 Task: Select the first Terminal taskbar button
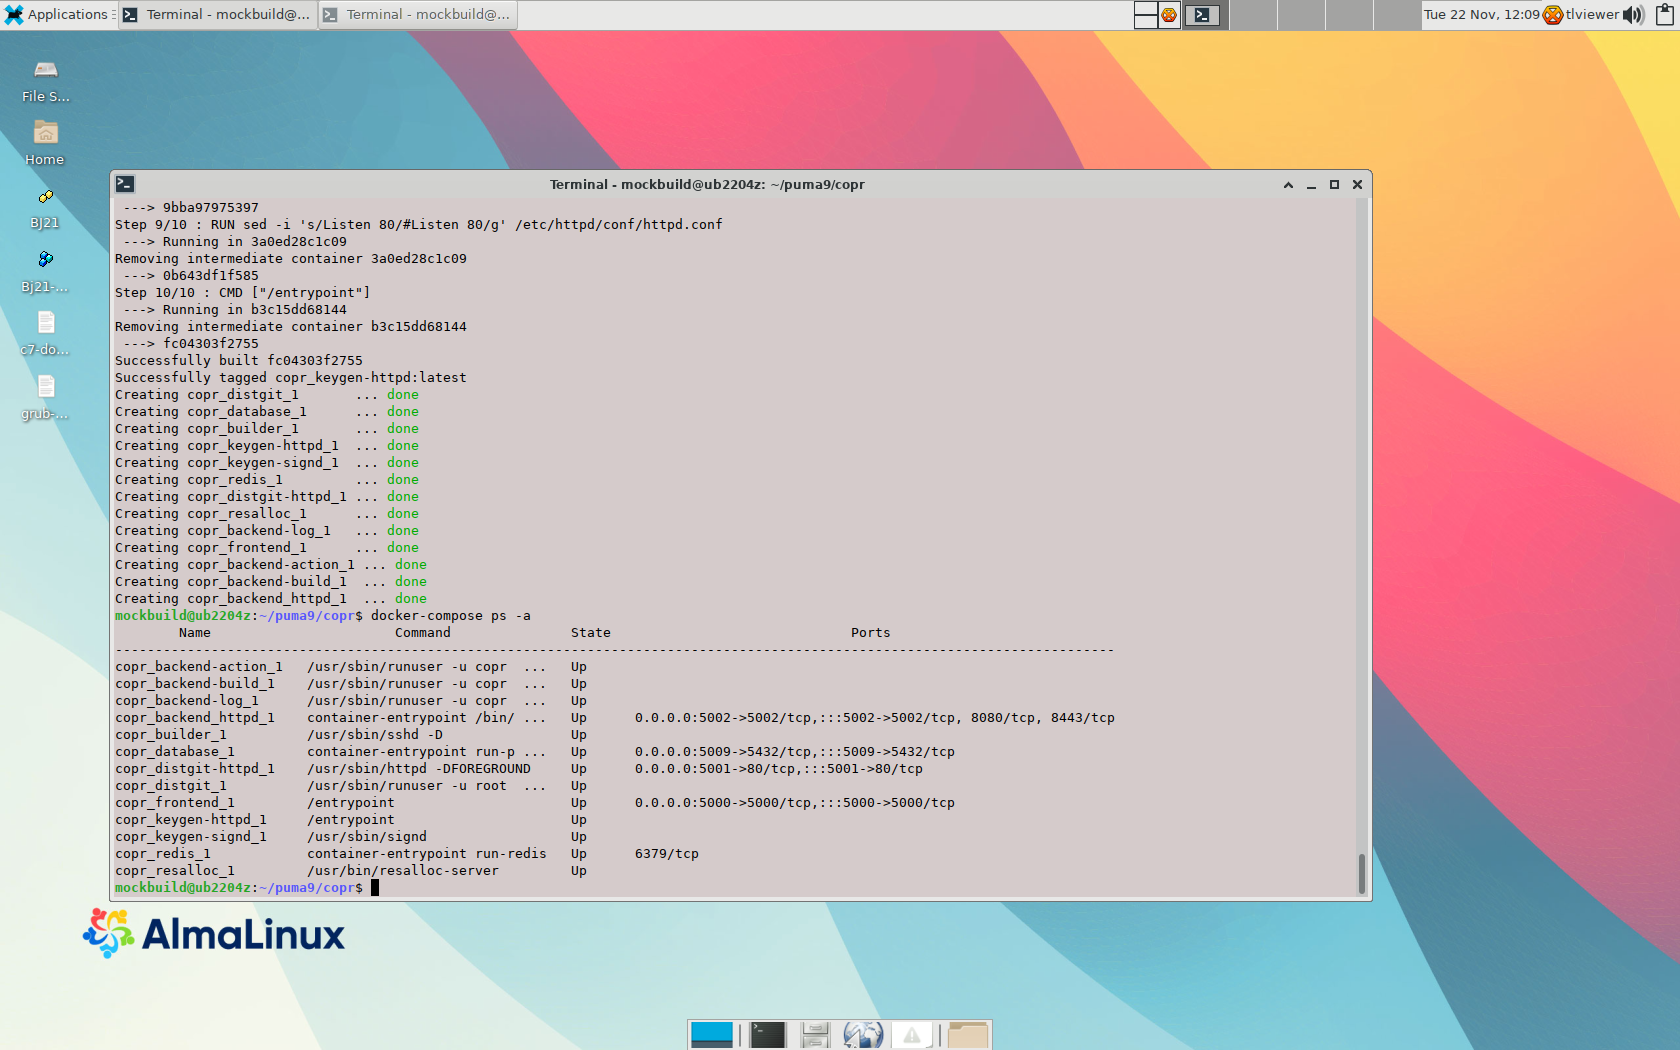217,14
